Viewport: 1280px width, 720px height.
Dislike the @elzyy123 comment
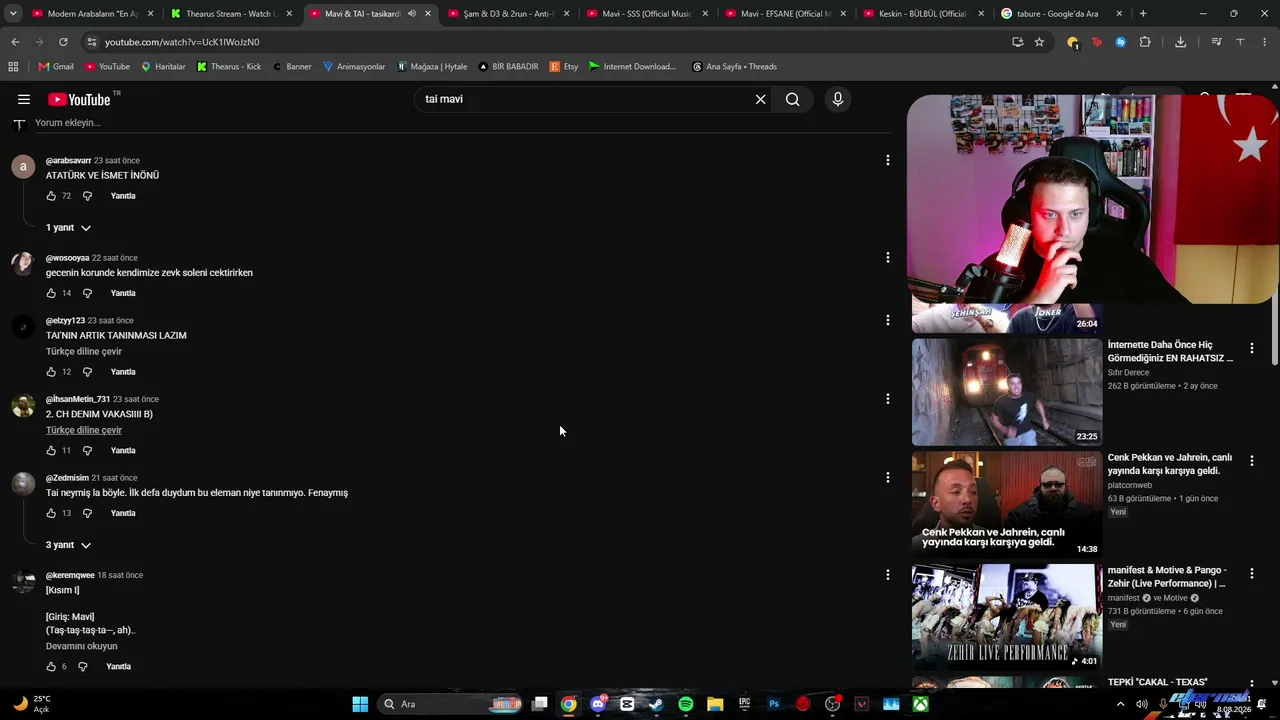pos(87,372)
